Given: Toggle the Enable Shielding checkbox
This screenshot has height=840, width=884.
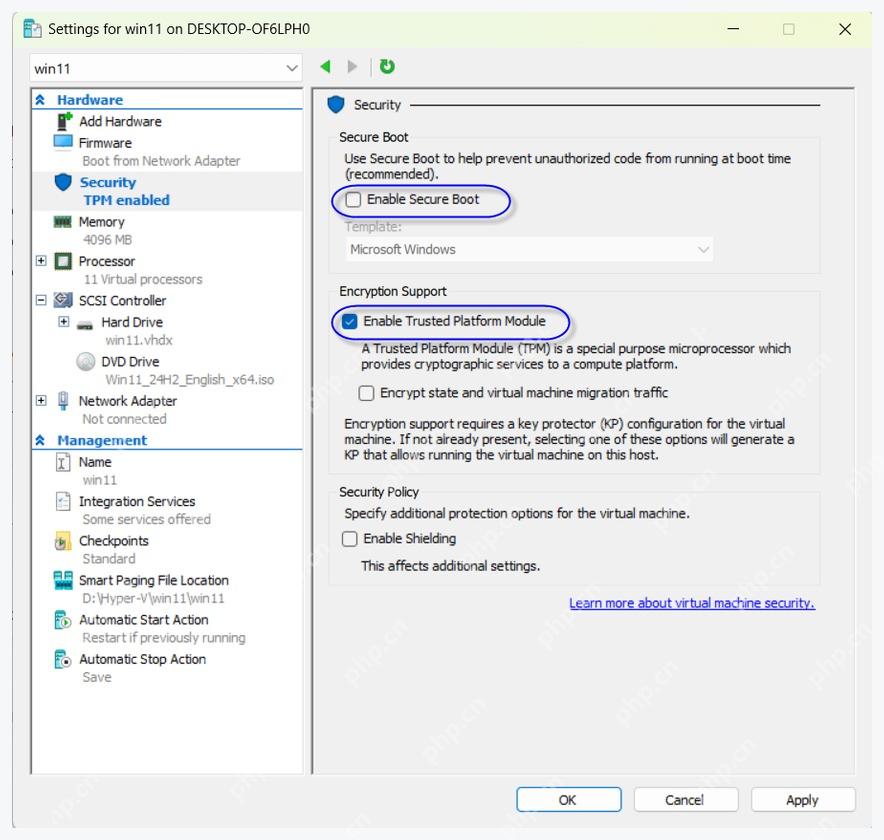Looking at the screenshot, I should pyautogui.click(x=350, y=539).
